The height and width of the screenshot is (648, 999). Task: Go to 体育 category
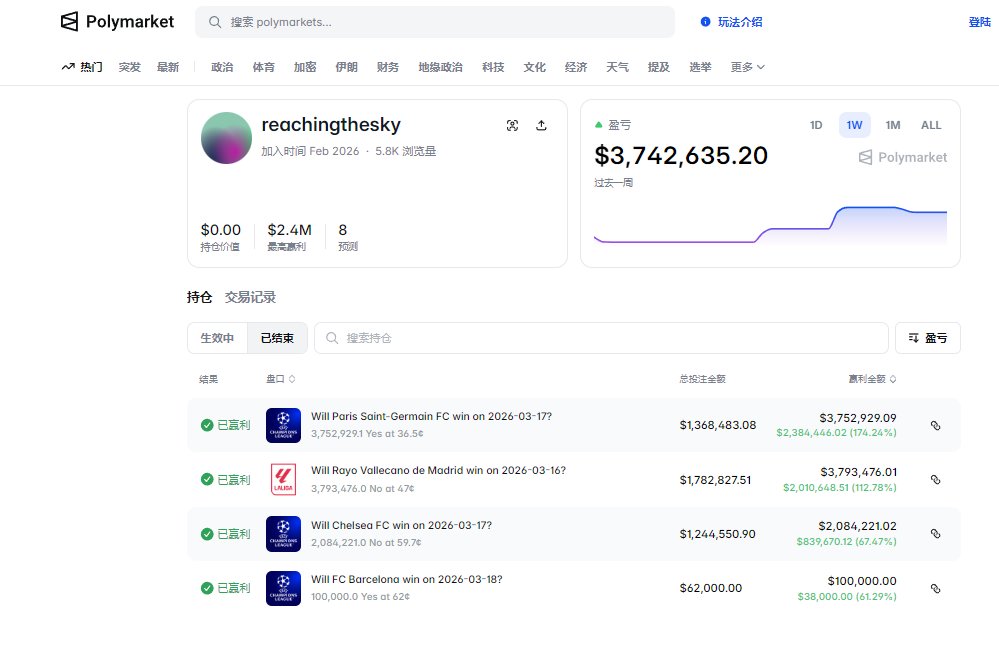tap(264, 67)
